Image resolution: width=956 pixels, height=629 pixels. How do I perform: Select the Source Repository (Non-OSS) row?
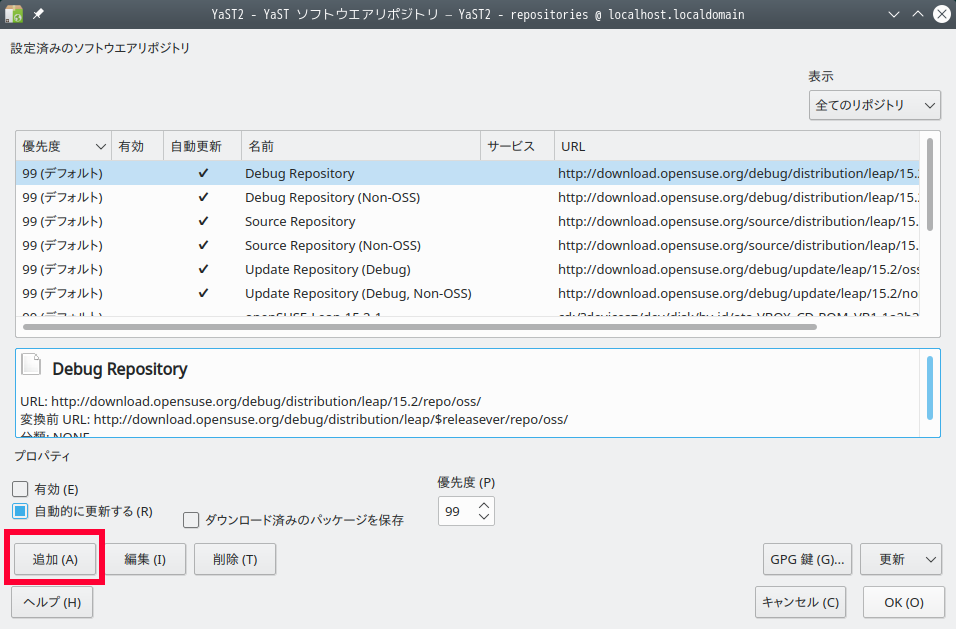pyautogui.click(x=468, y=246)
